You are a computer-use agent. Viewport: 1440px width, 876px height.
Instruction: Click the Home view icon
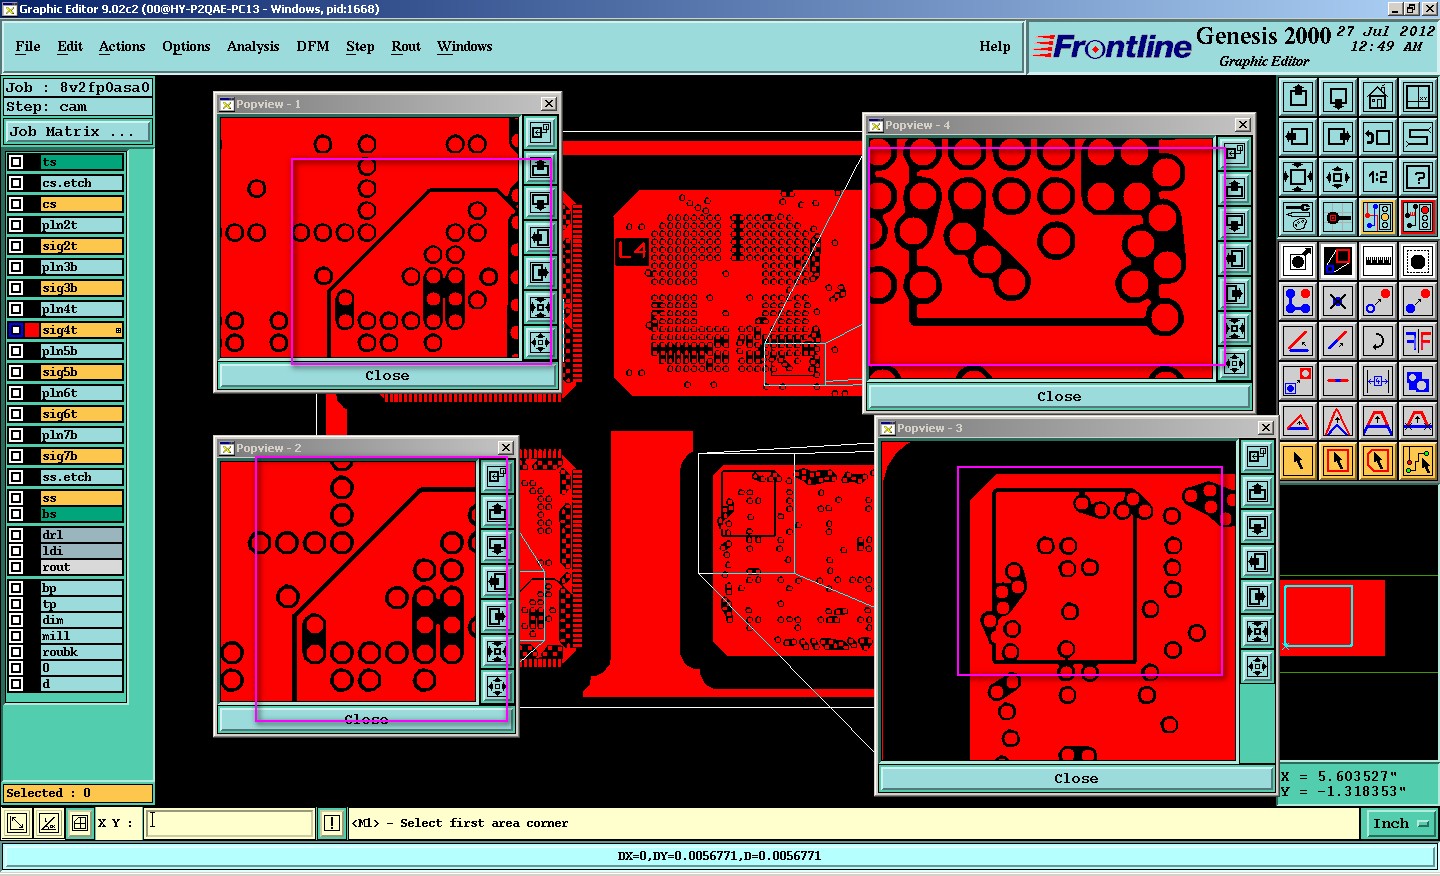pyautogui.click(x=1378, y=97)
